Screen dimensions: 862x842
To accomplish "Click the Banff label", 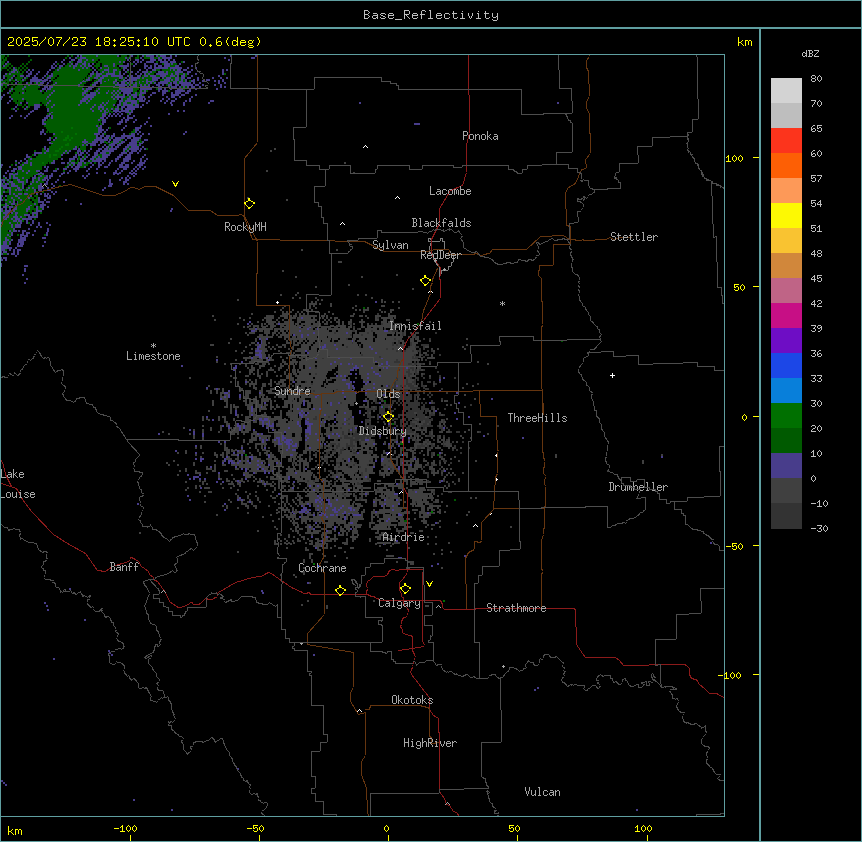I will (x=124, y=567).
